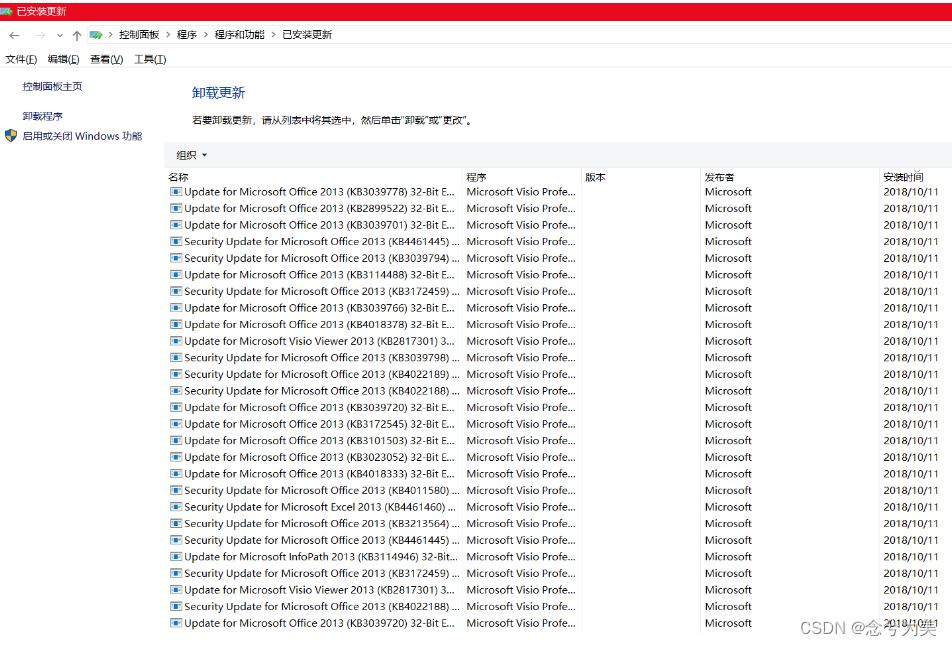Go back using the back arrow
The image size is (952, 646).
pos(15,35)
